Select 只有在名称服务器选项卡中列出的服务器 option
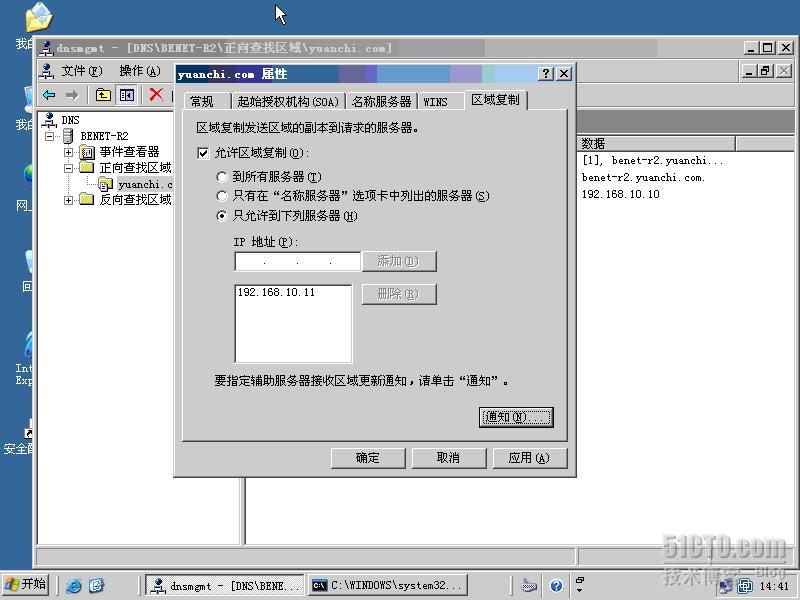 coord(221,196)
